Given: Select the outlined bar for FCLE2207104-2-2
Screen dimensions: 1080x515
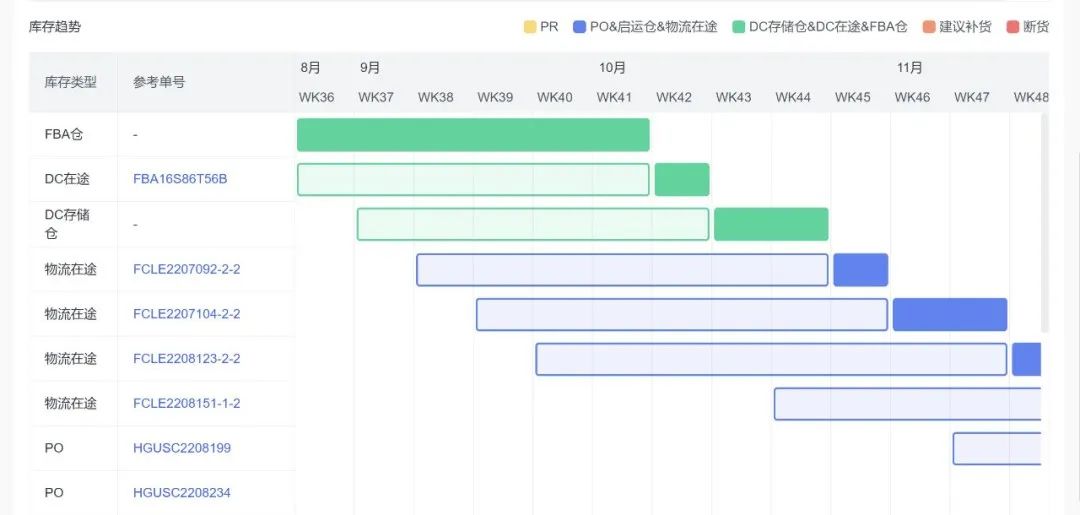Looking at the screenshot, I should (682, 315).
